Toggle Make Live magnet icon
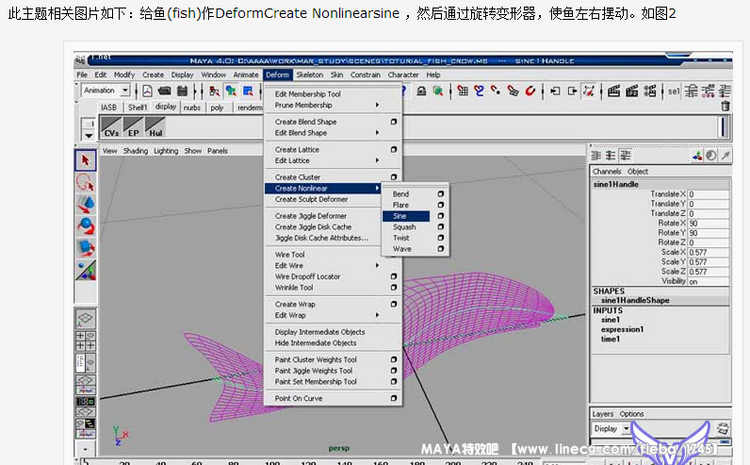Screen dimensions: 750x465 click(x=530, y=90)
